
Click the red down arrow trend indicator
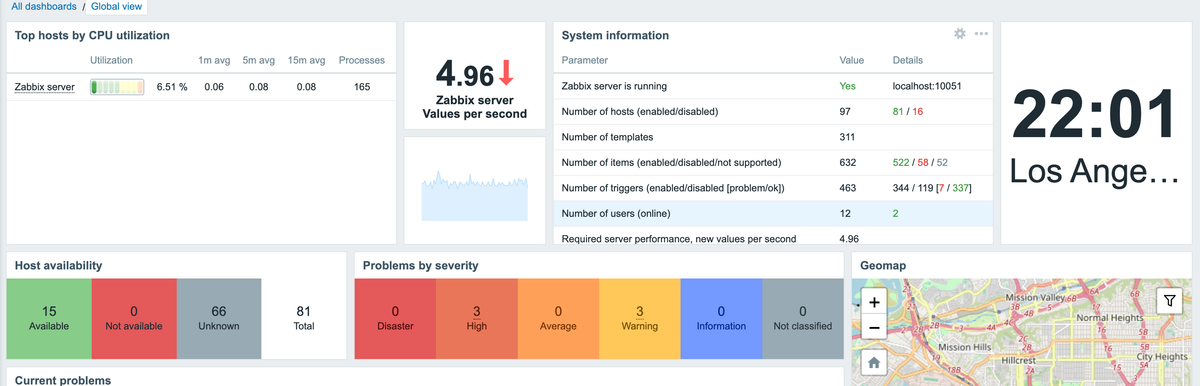(x=506, y=74)
